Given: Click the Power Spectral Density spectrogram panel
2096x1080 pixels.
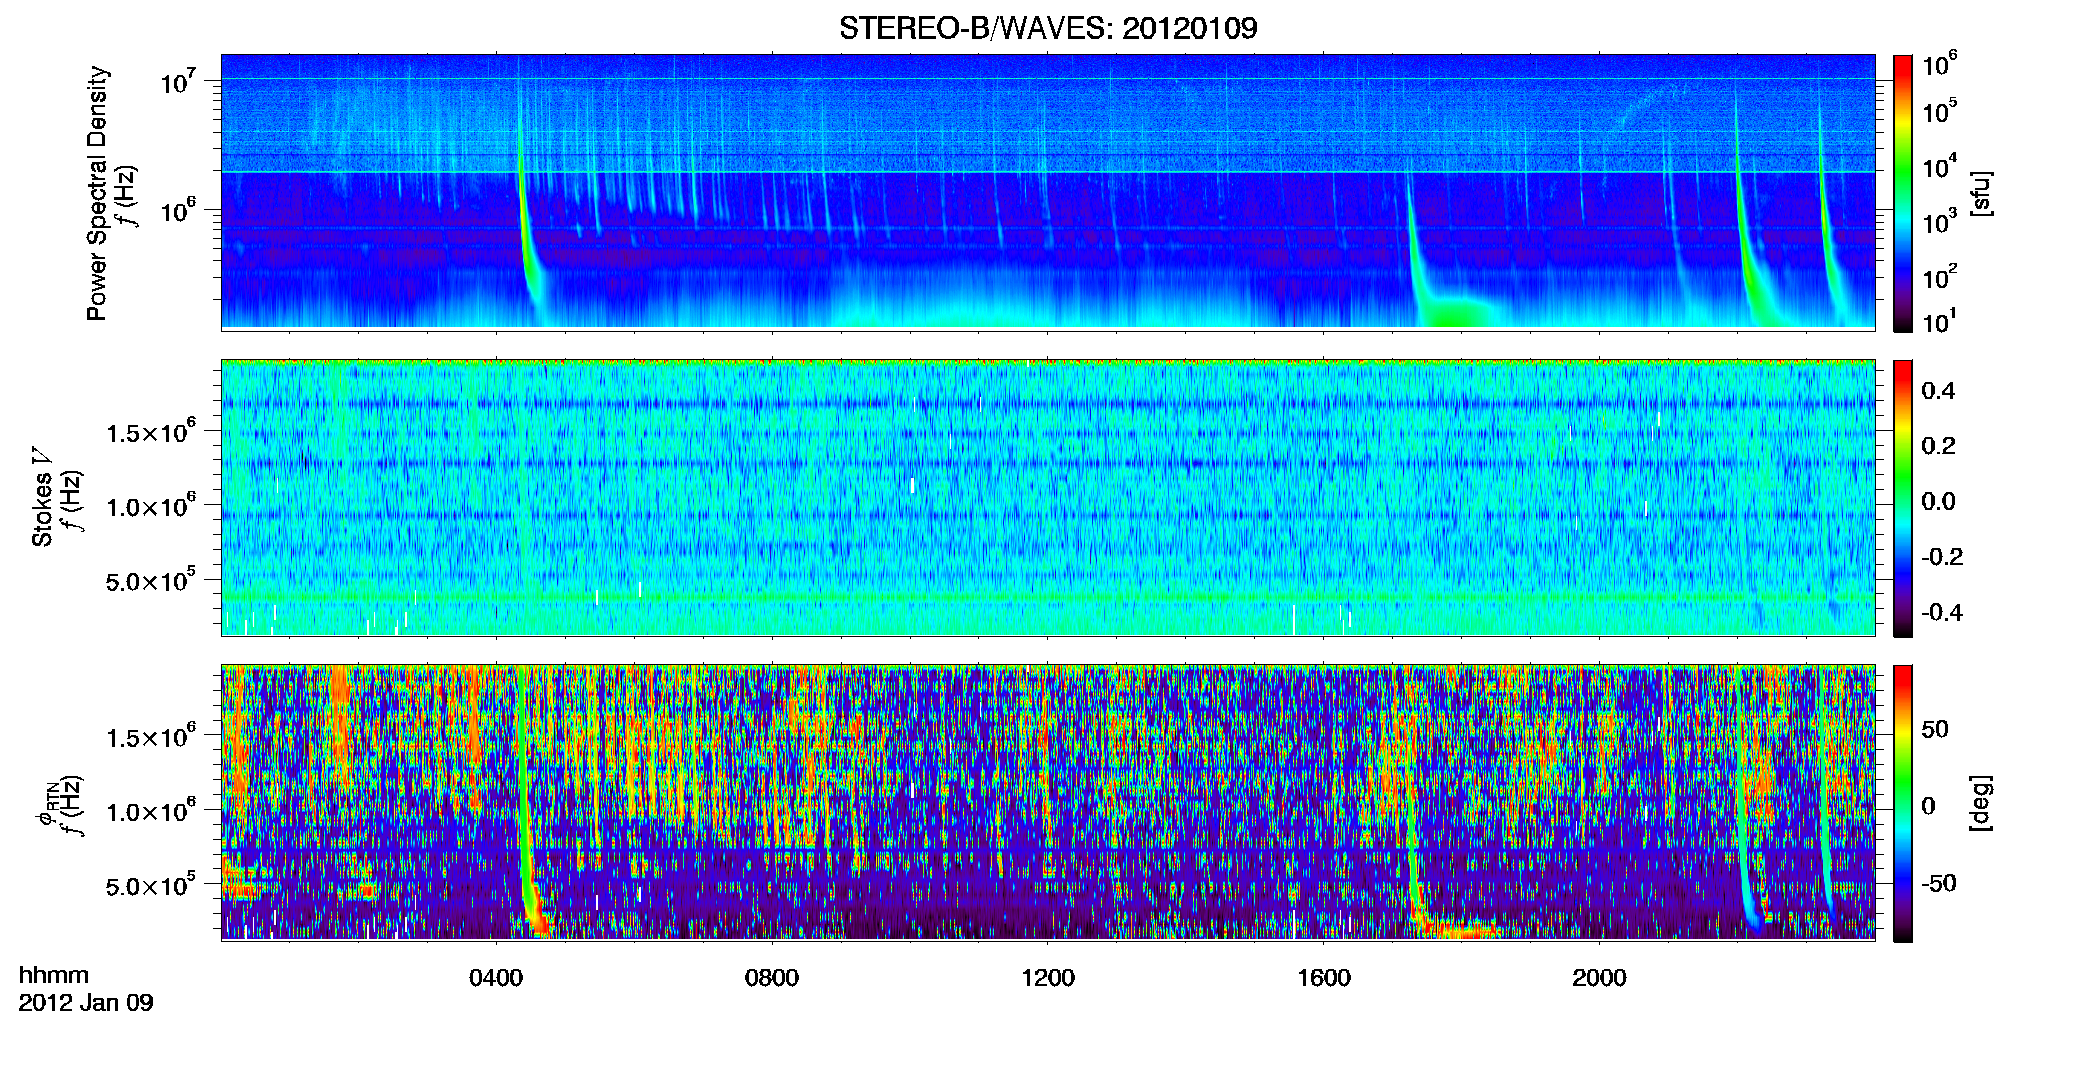Looking at the screenshot, I should tap(1048, 192).
